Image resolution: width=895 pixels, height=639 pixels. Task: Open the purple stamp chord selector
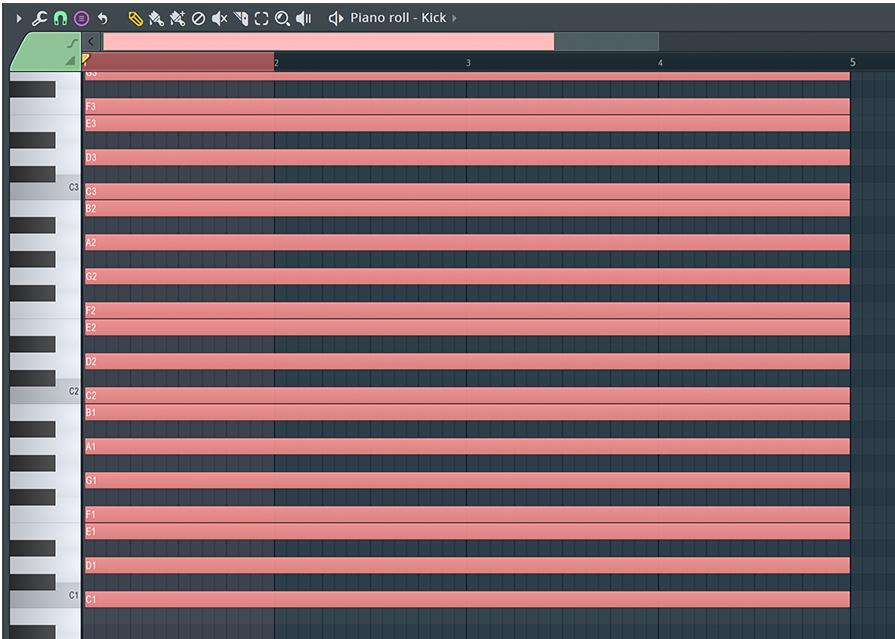(82, 19)
